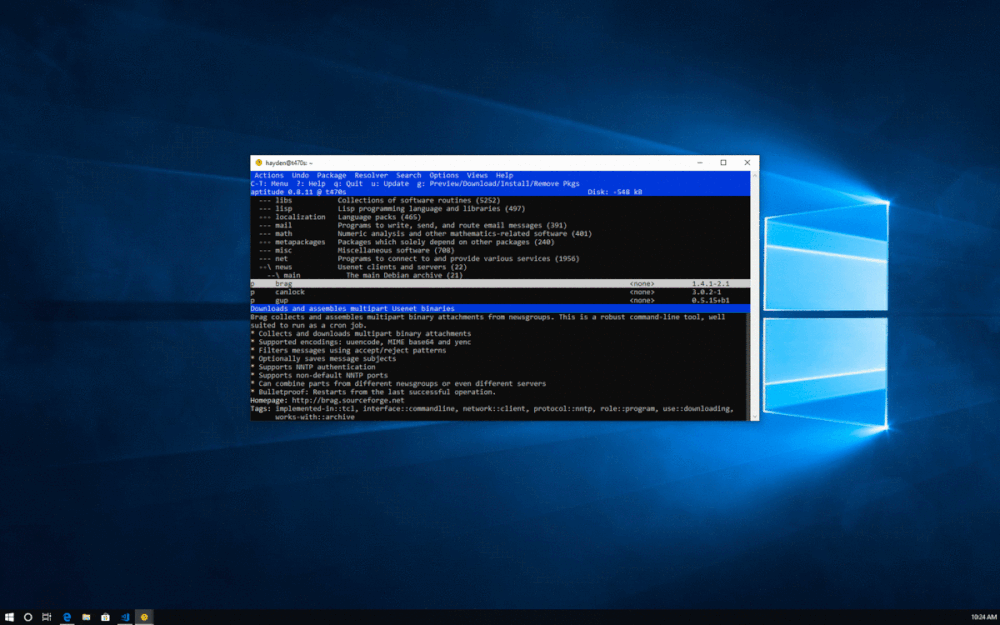
Task: Click the 'q: Quit' shortcut hint
Action: pyautogui.click(x=348, y=184)
